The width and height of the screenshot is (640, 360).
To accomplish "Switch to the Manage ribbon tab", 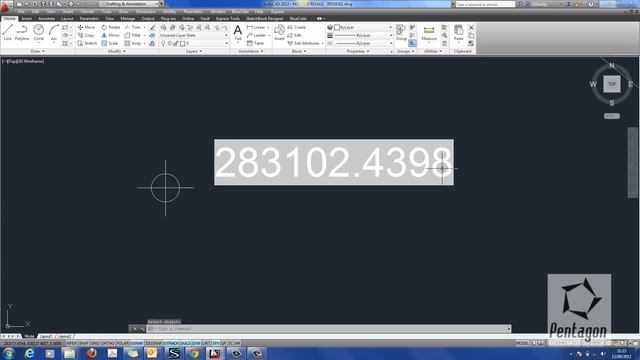I will tap(127, 18).
